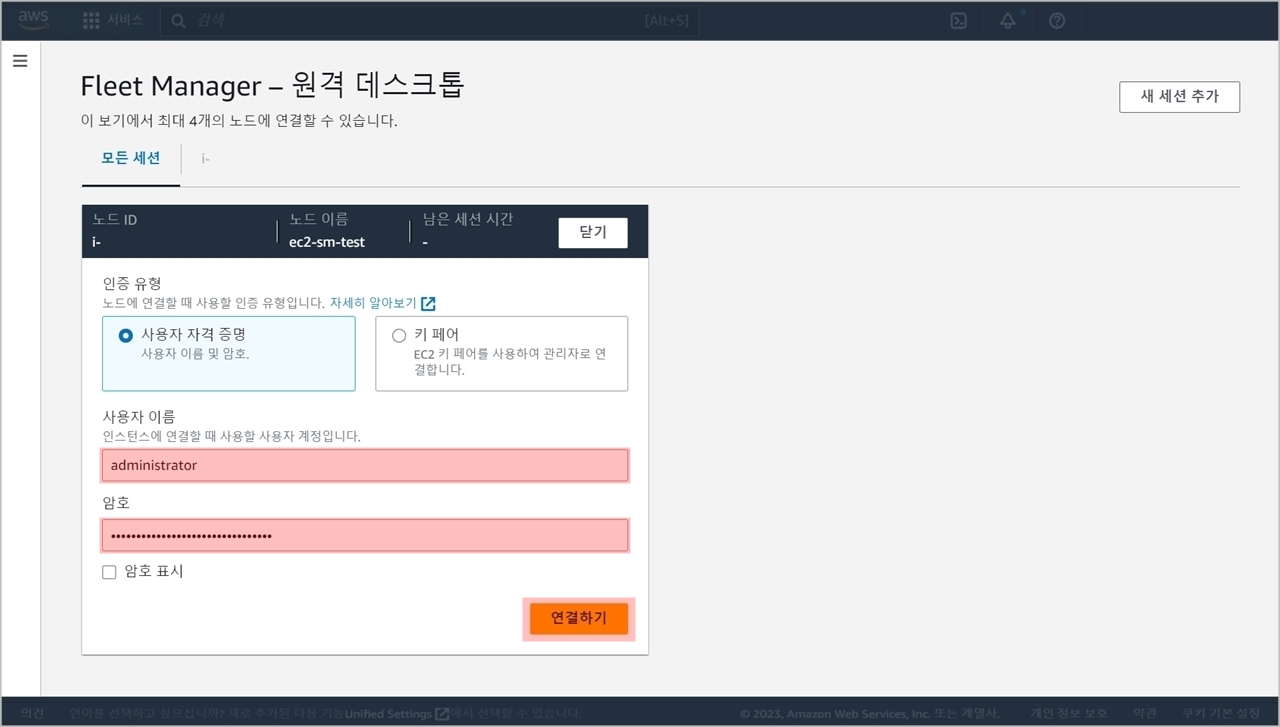
Task: Click Fleet Manager page heading
Action: [x=272, y=86]
